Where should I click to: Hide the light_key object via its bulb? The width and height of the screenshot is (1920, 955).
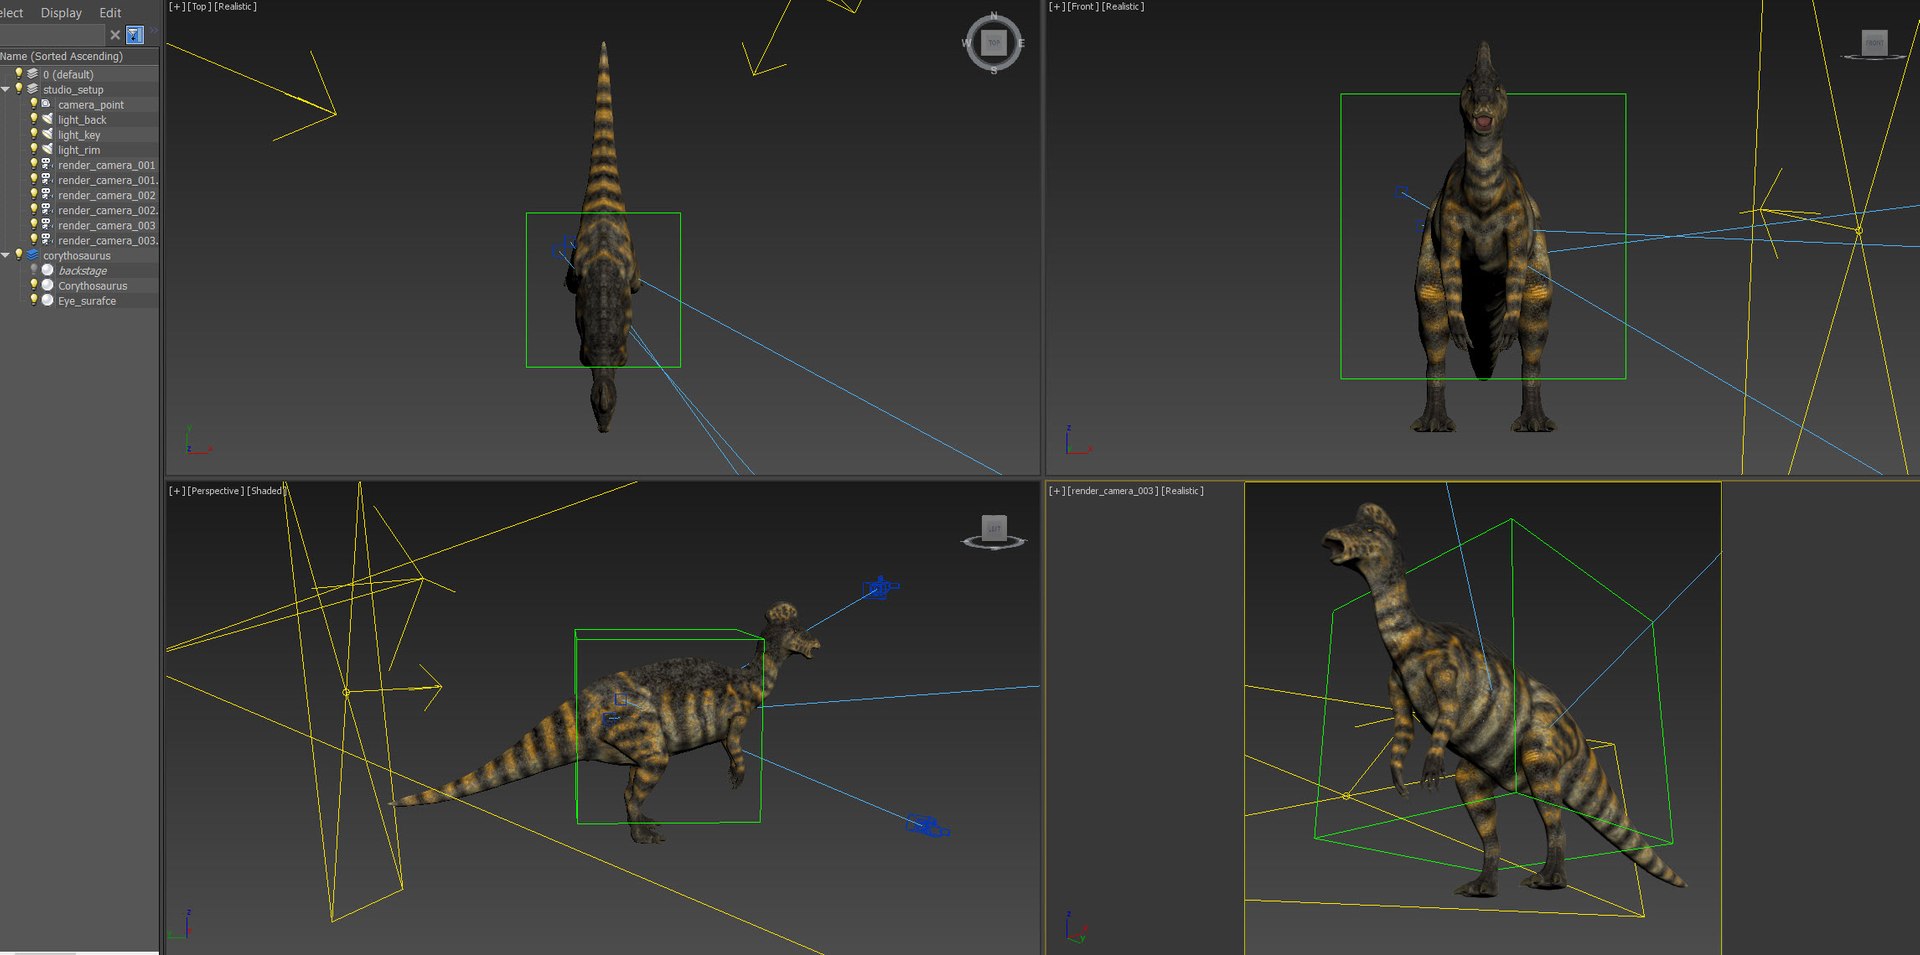coord(33,133)
